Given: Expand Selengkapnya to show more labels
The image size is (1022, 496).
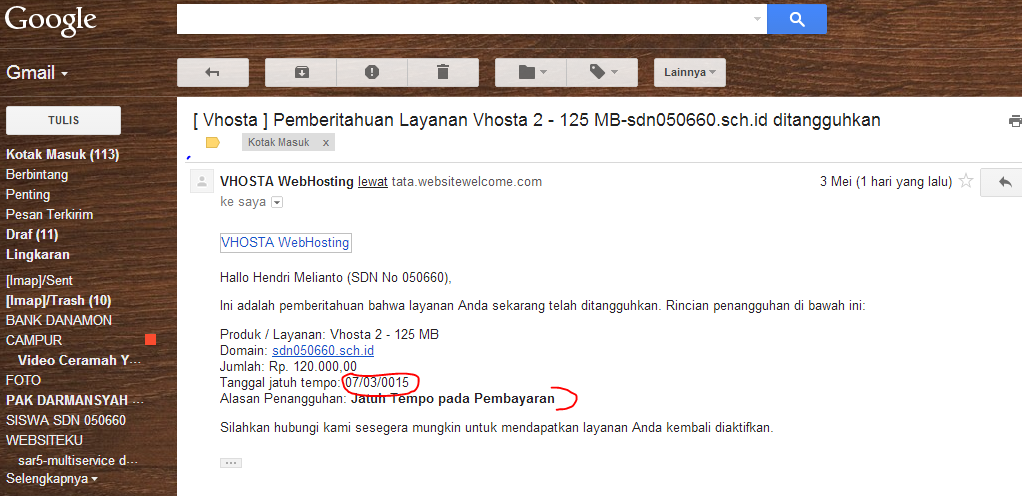Looking at the screenshot, I should pos(52,479).
